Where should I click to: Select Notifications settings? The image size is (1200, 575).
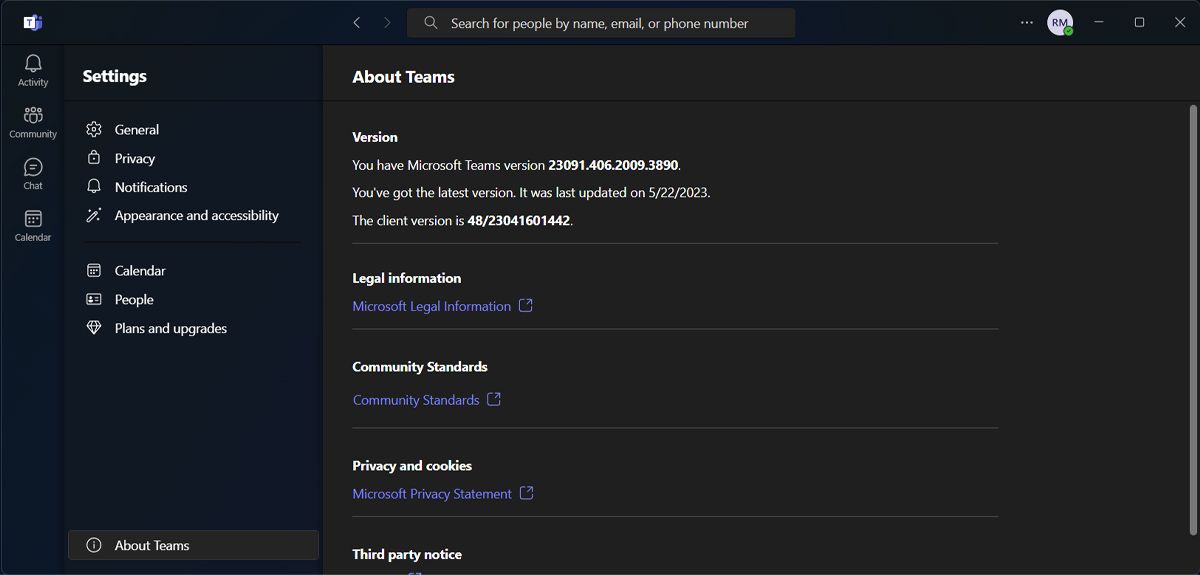point(151,187)
